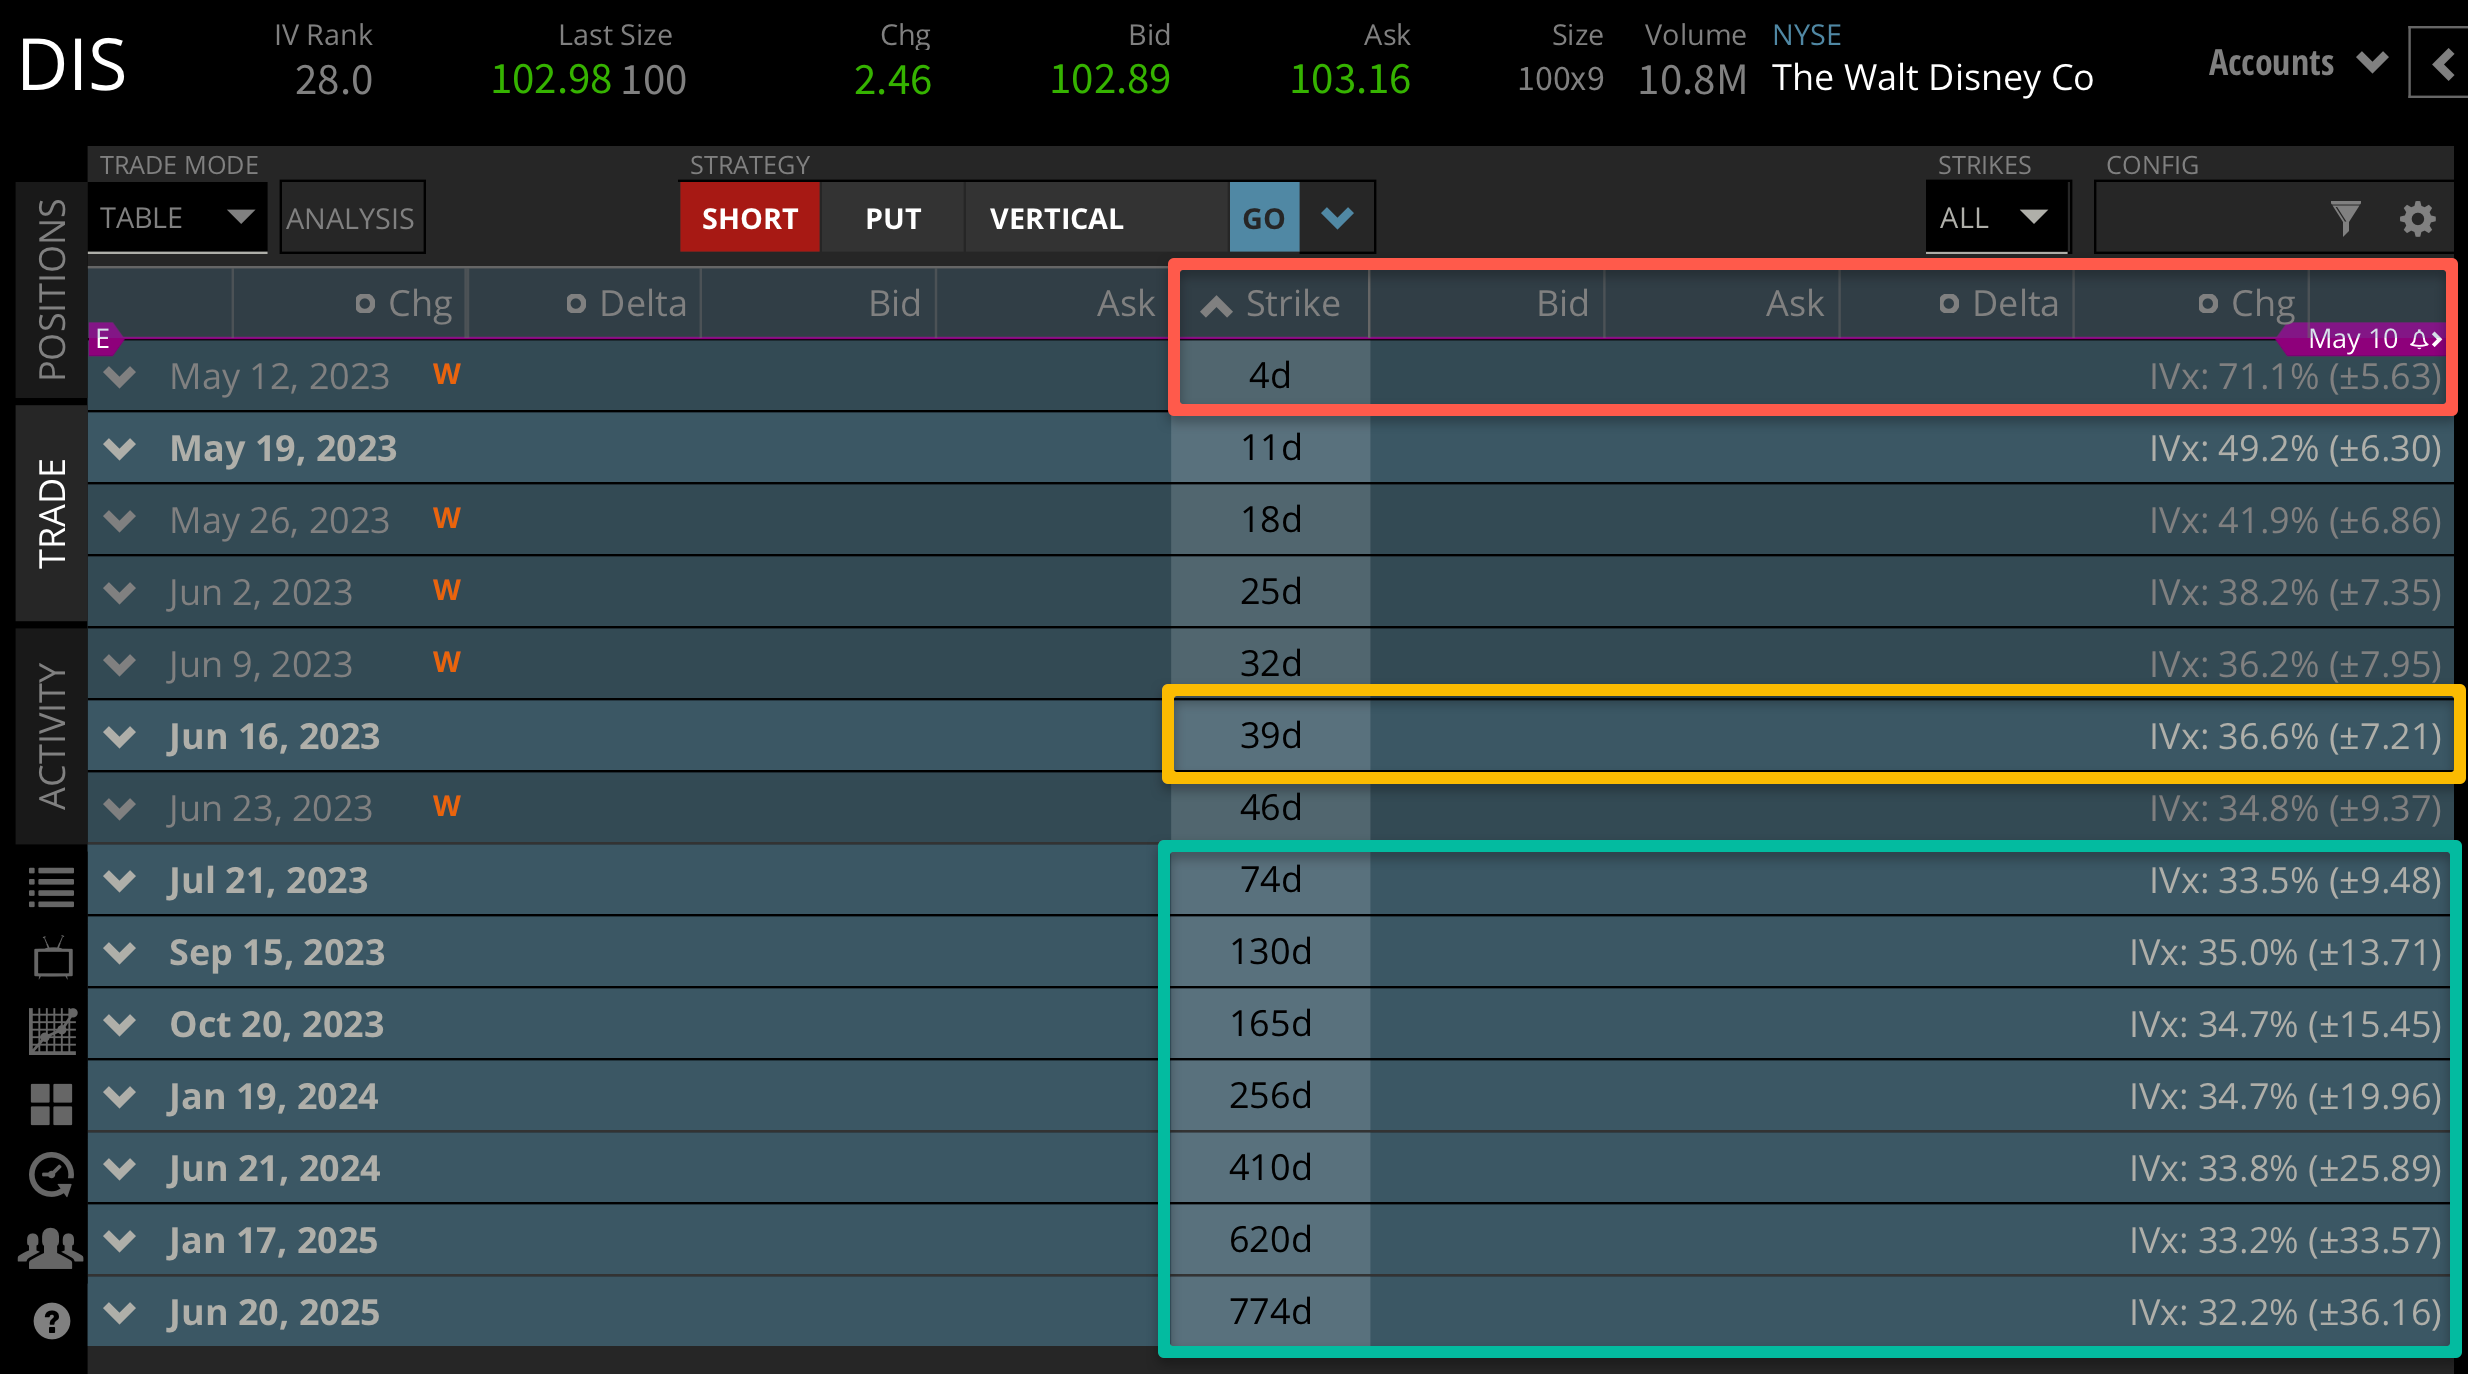The width and height of the screenshot is (2468, 1374).
Task: Expand the Jun 16, 2023 expiration row
Action: 120,737
